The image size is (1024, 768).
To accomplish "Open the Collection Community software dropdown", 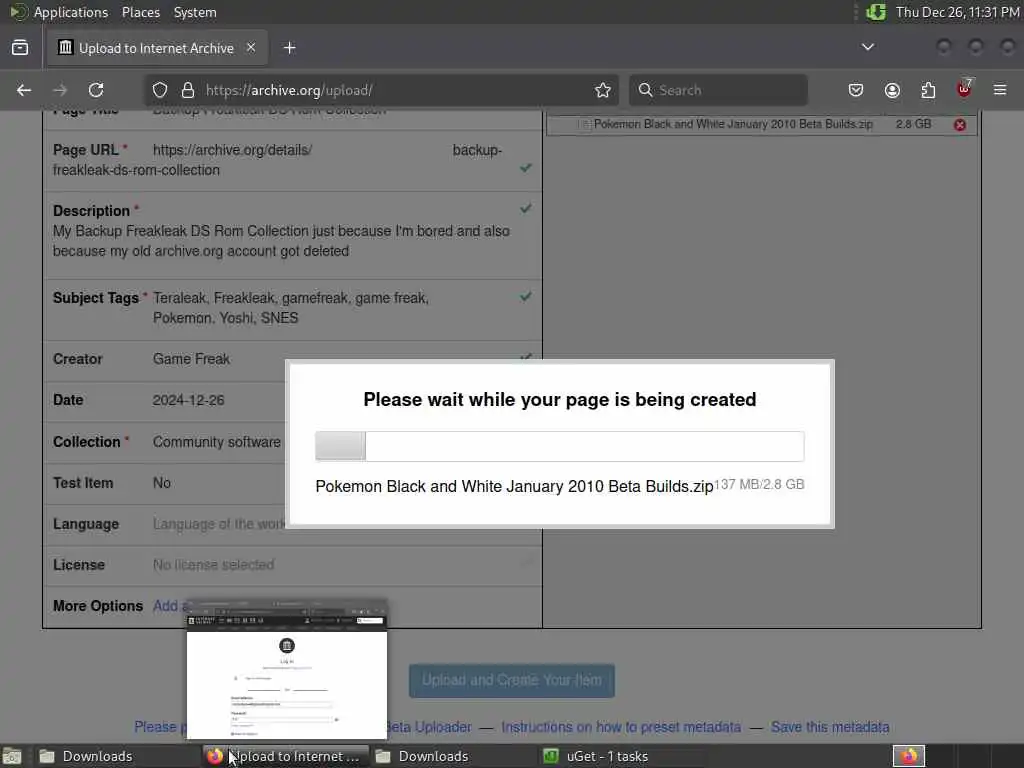I will coord(217,442).
